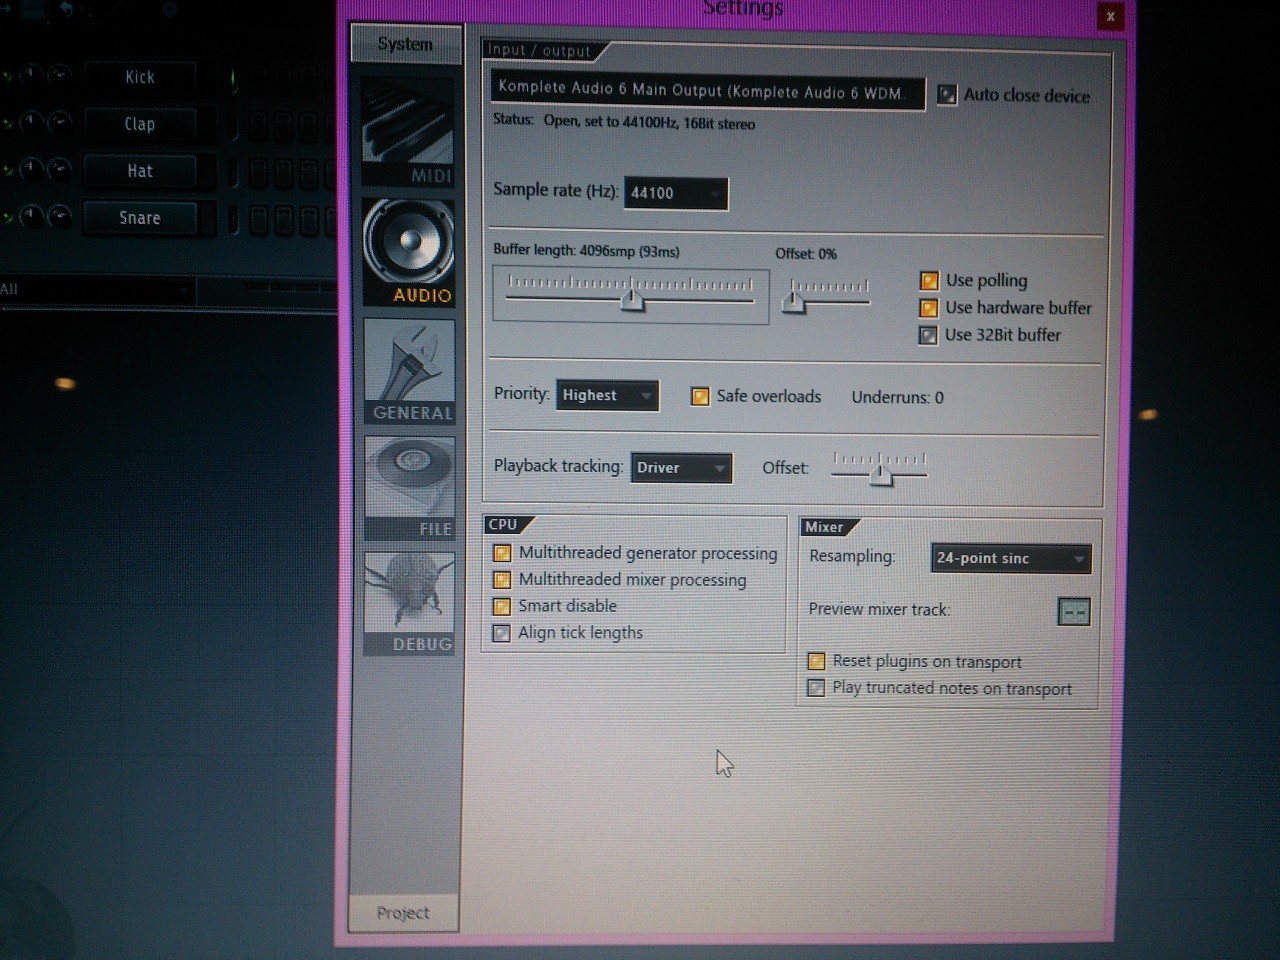Open the Resampling 24-point sinc dropdown

point(1010,558)
